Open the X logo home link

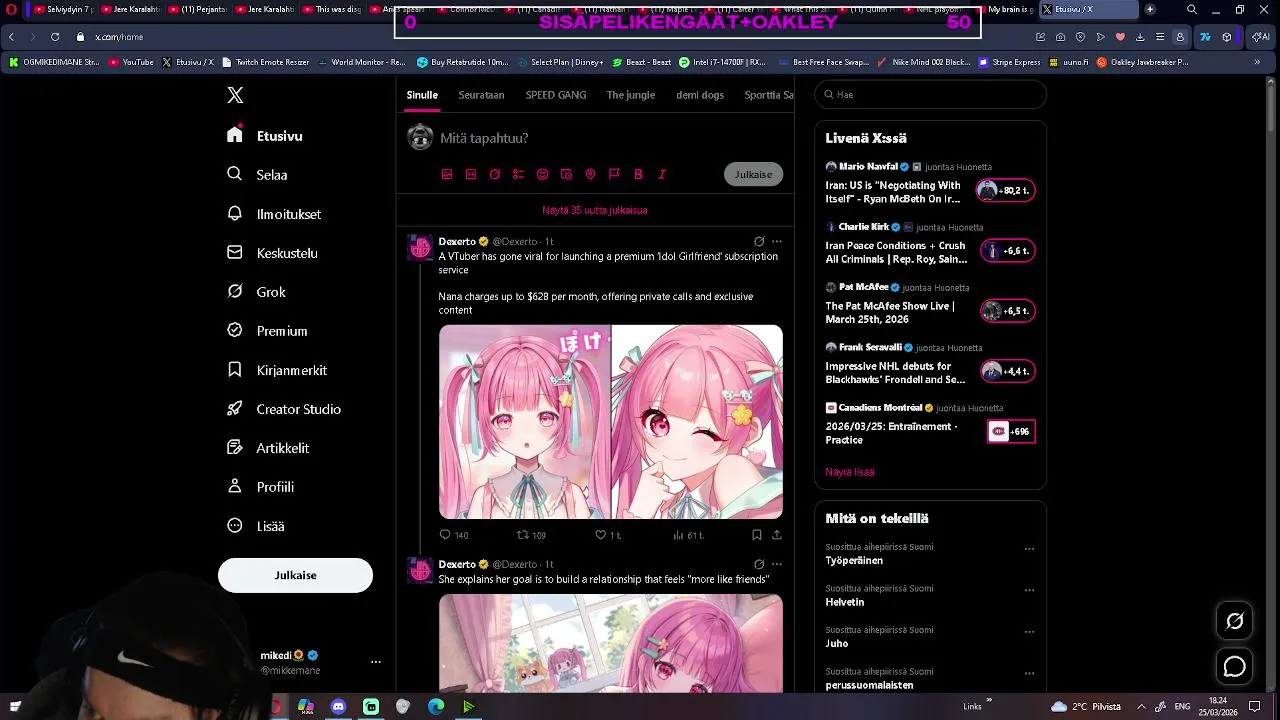[235, 95]
